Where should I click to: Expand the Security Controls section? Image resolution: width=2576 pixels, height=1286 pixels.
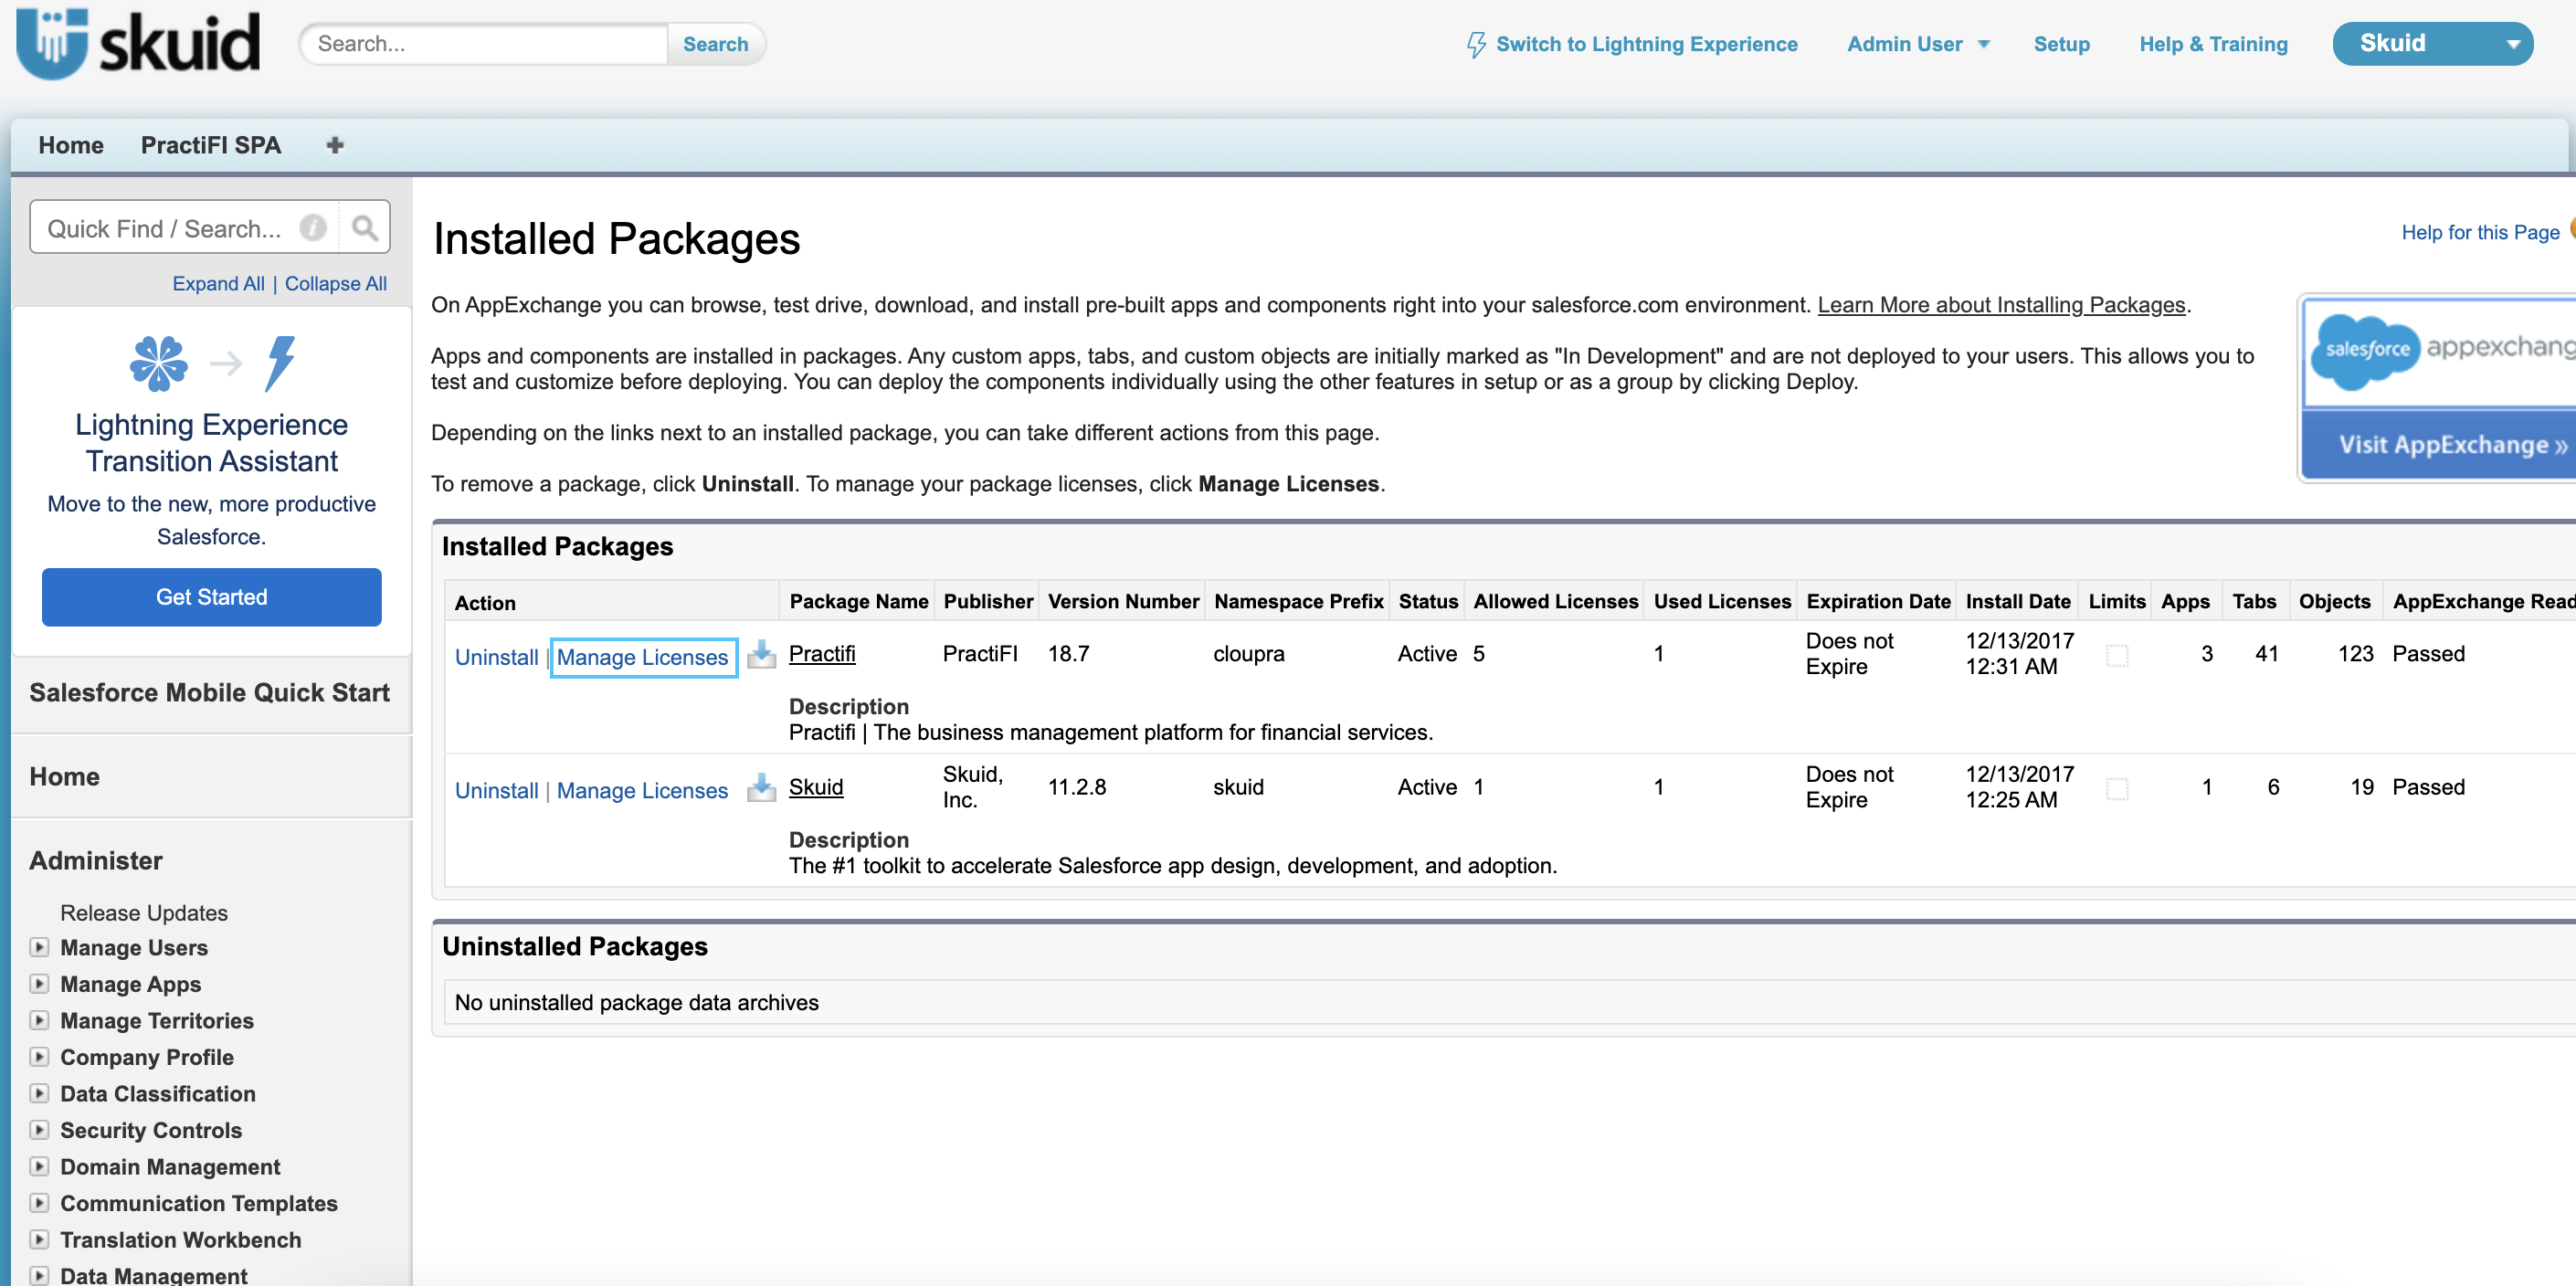click(39, 1129)
